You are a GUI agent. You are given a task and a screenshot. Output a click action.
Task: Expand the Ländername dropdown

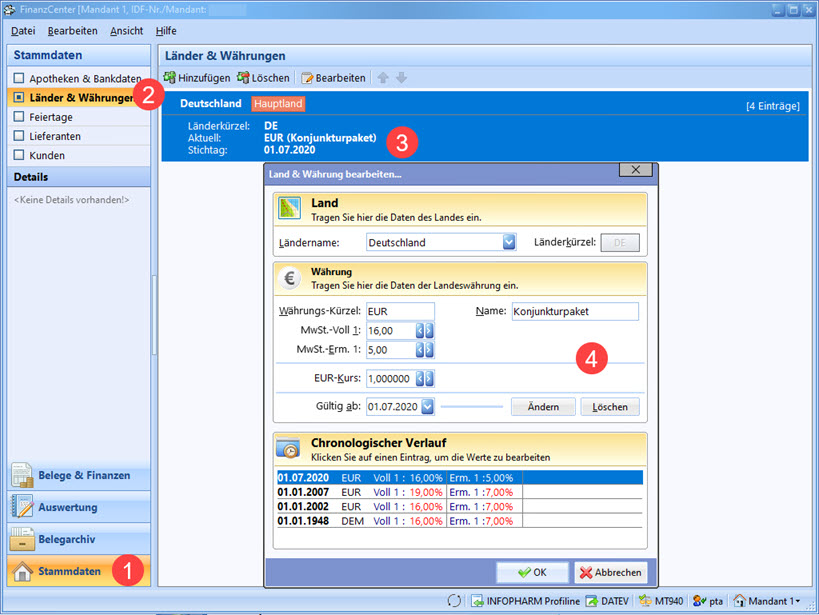tap(509, 242)
